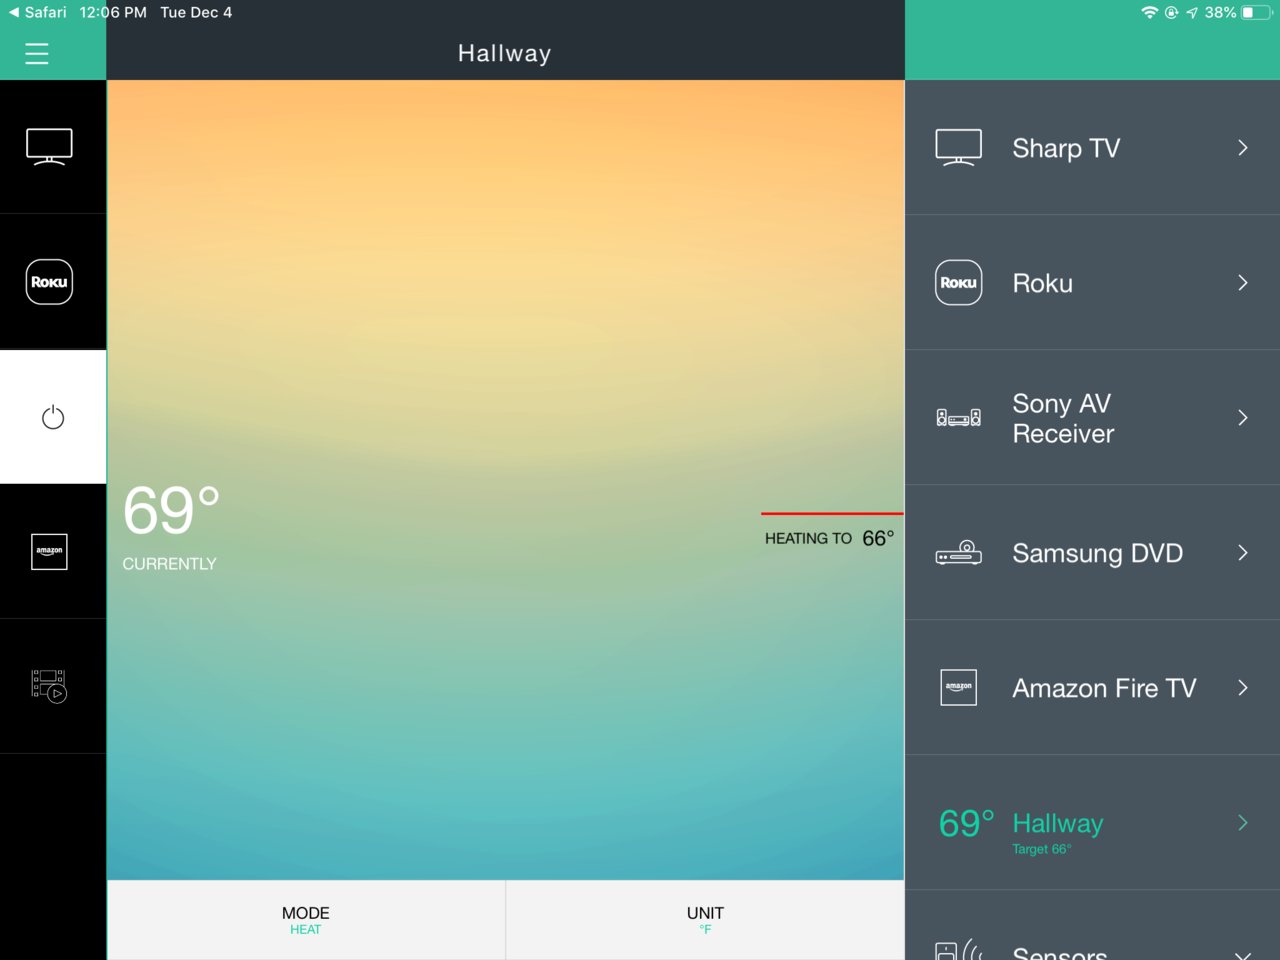Tap the Amazon Fire TV logo icon
This screenshot has height=960, width=1280.
[958, 687]
